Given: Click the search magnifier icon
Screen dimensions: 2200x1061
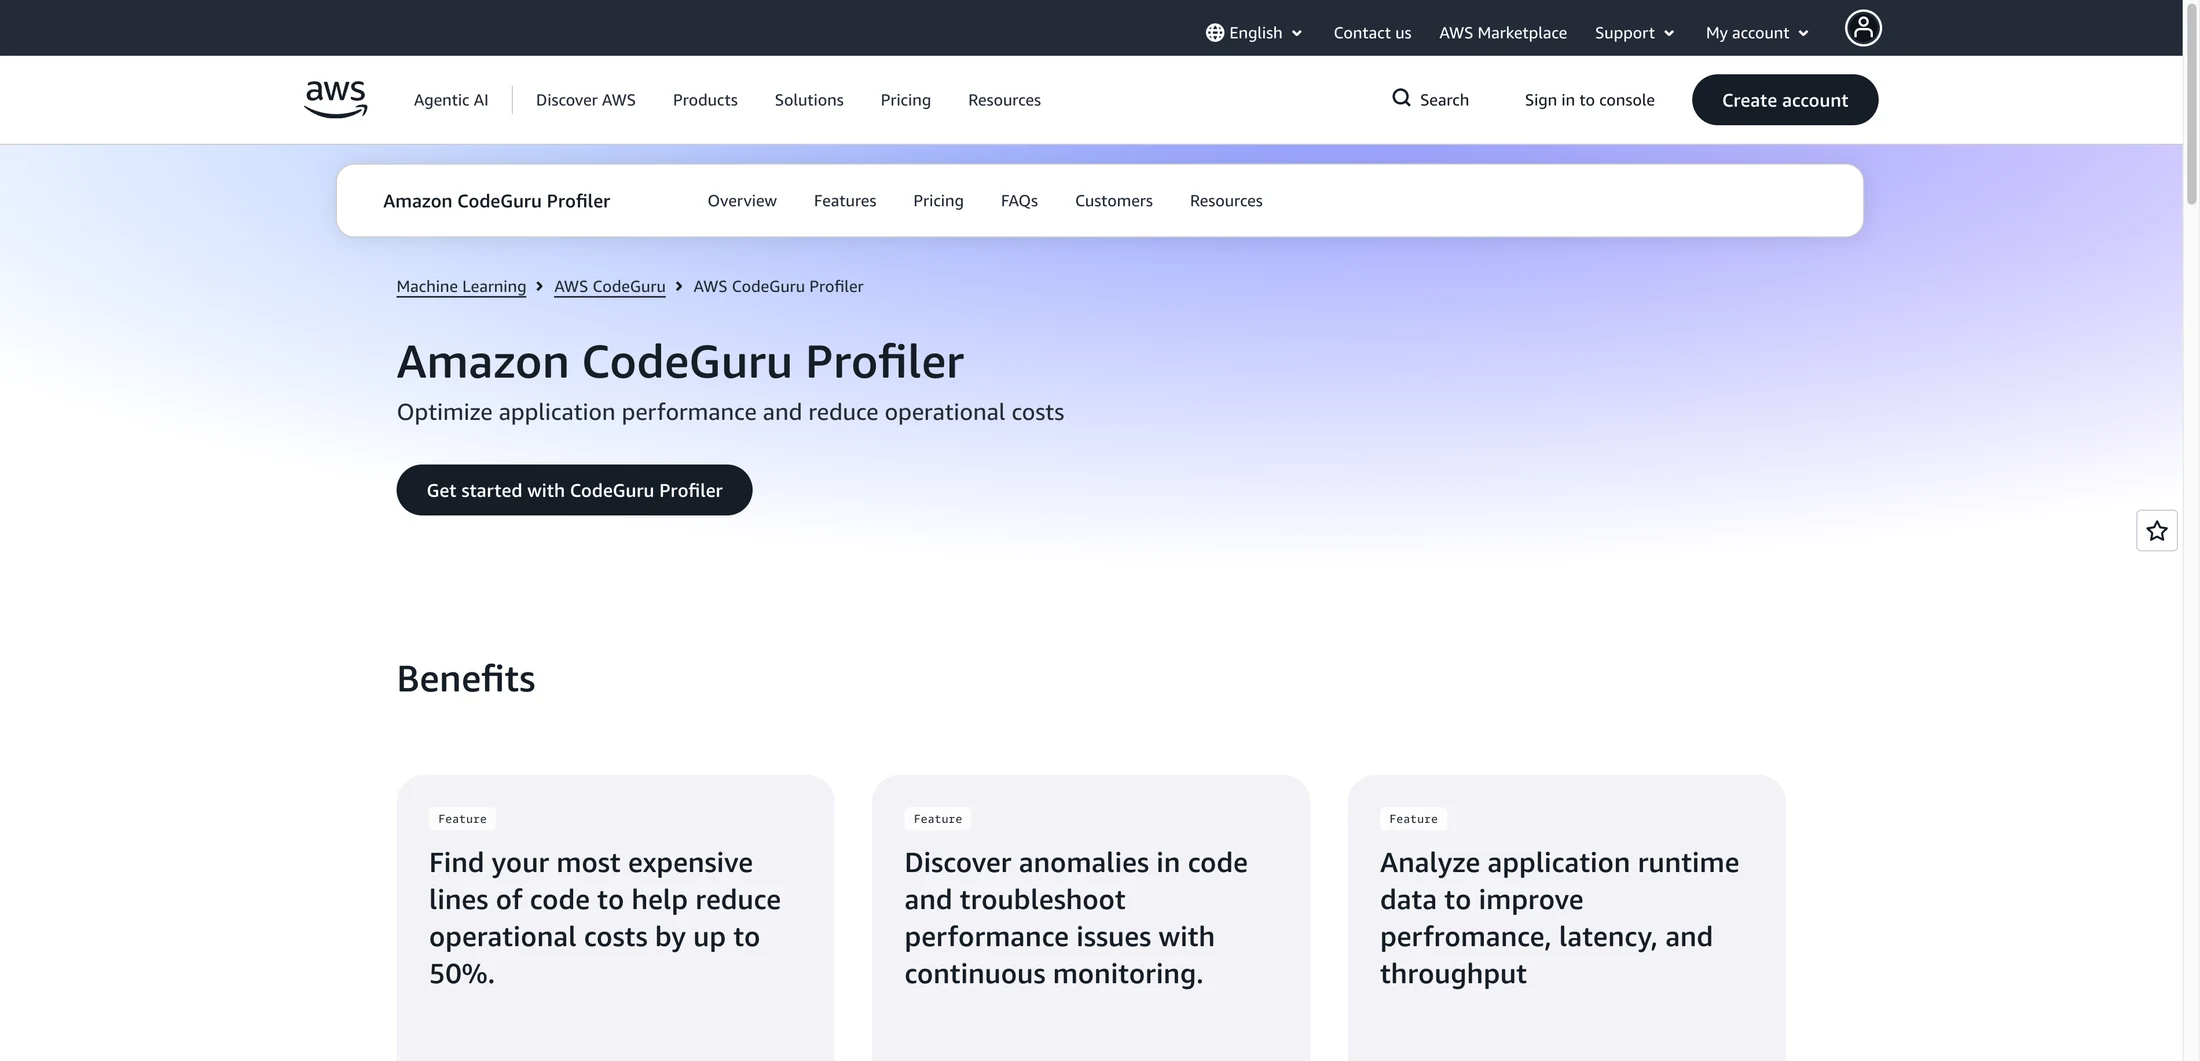Looking at the screenshot, I should (1401, 98).
